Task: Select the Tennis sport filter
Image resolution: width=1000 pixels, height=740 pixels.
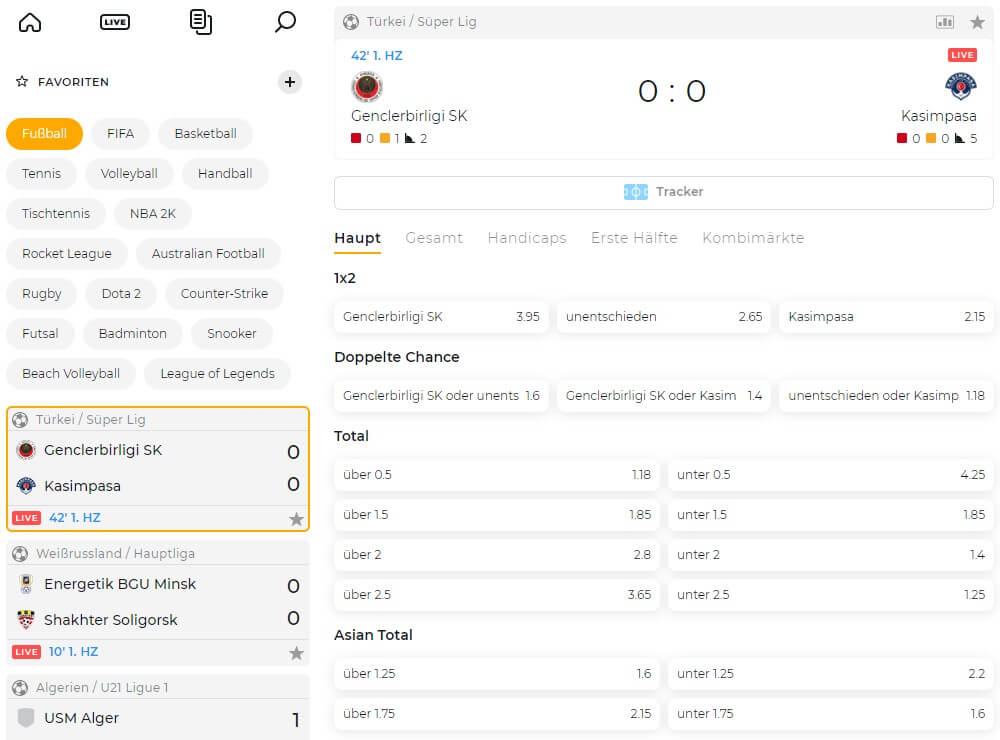Action: click(41, 174)
